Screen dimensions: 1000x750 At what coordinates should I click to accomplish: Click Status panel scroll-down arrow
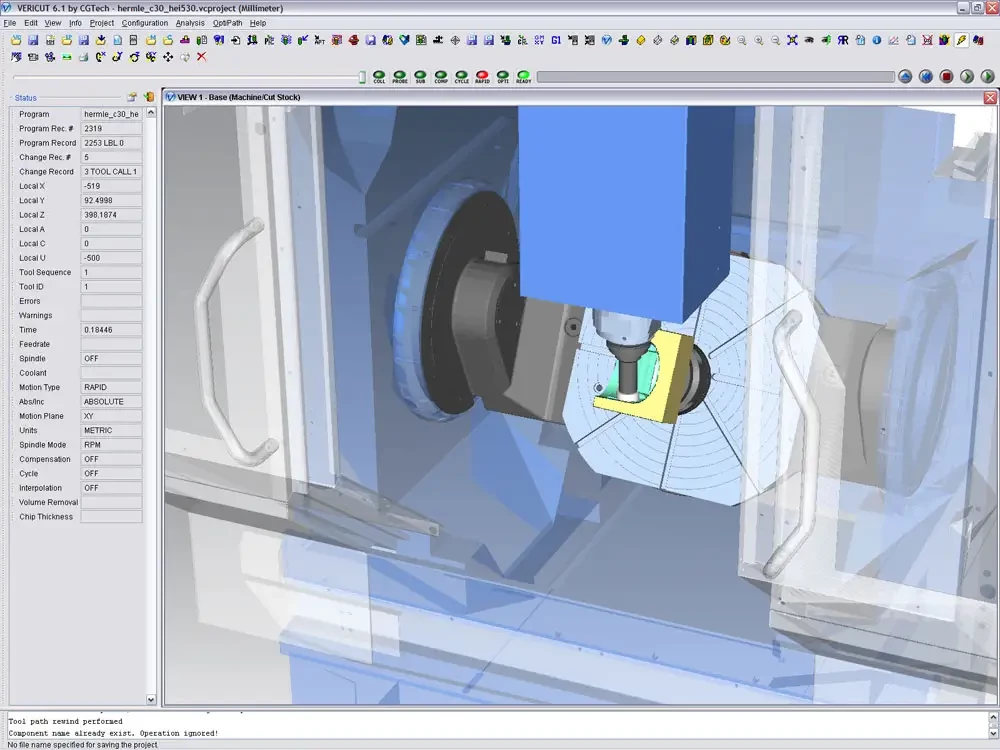151,700
